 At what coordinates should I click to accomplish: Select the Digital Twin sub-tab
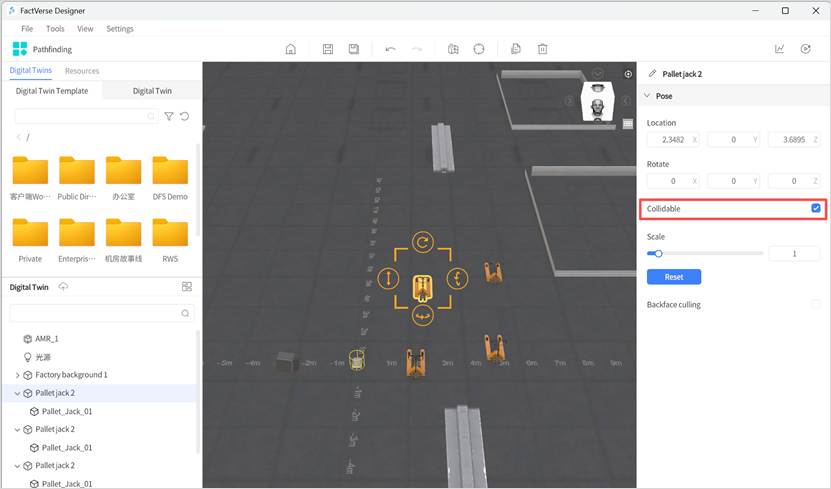coord(152,91)
